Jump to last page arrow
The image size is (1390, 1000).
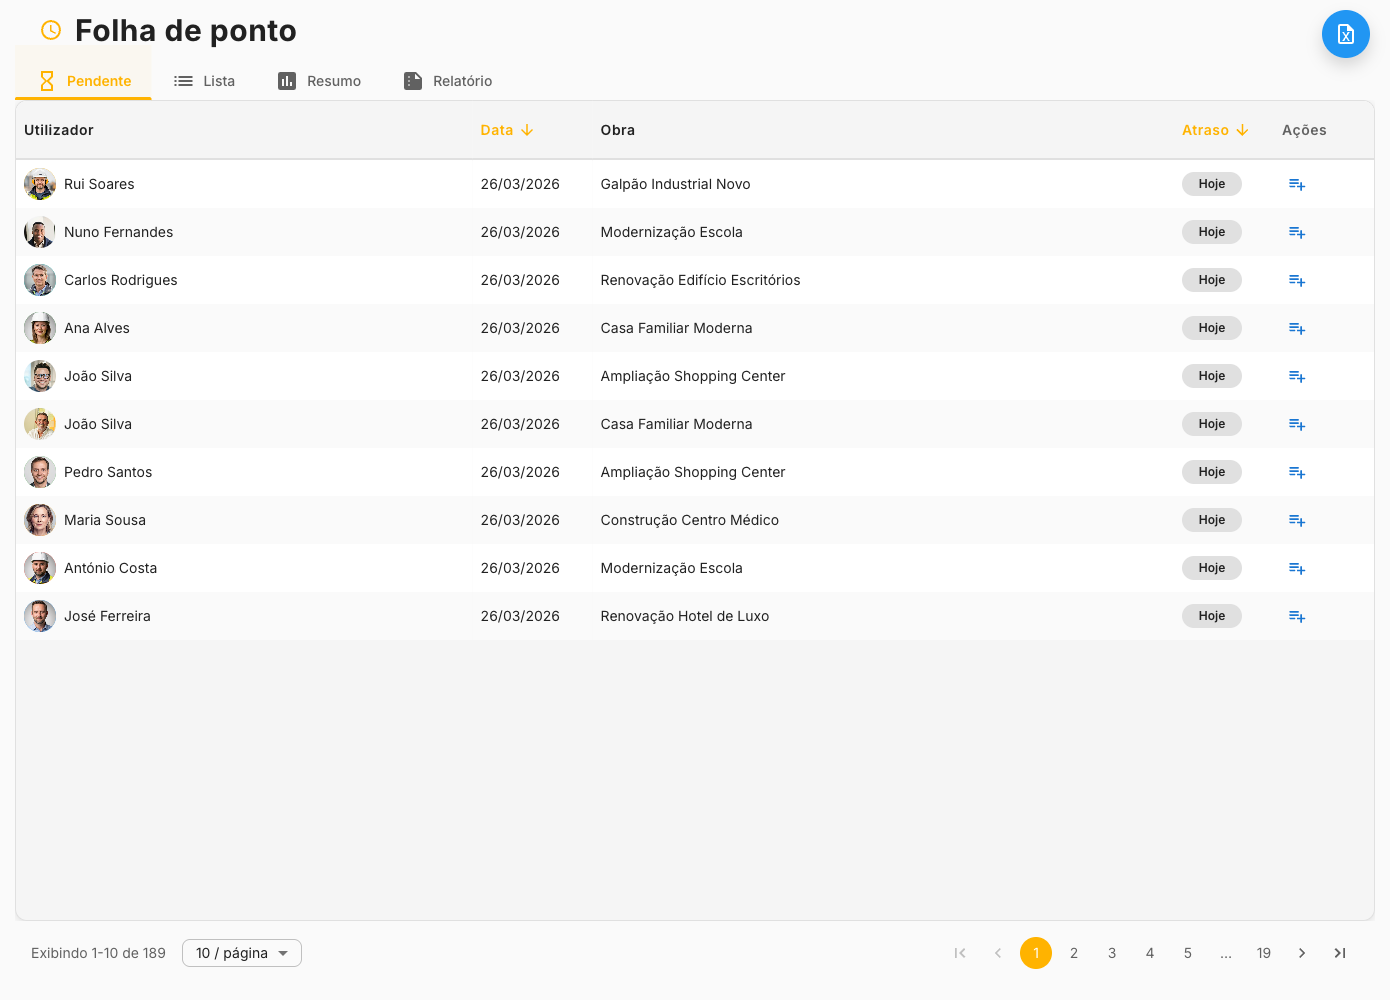point(1339,953)
